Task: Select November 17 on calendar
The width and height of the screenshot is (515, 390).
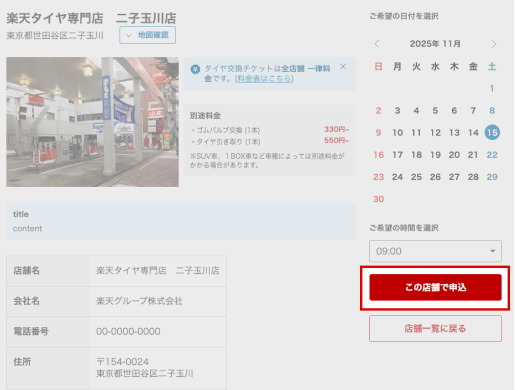Action: click(397, 155)
